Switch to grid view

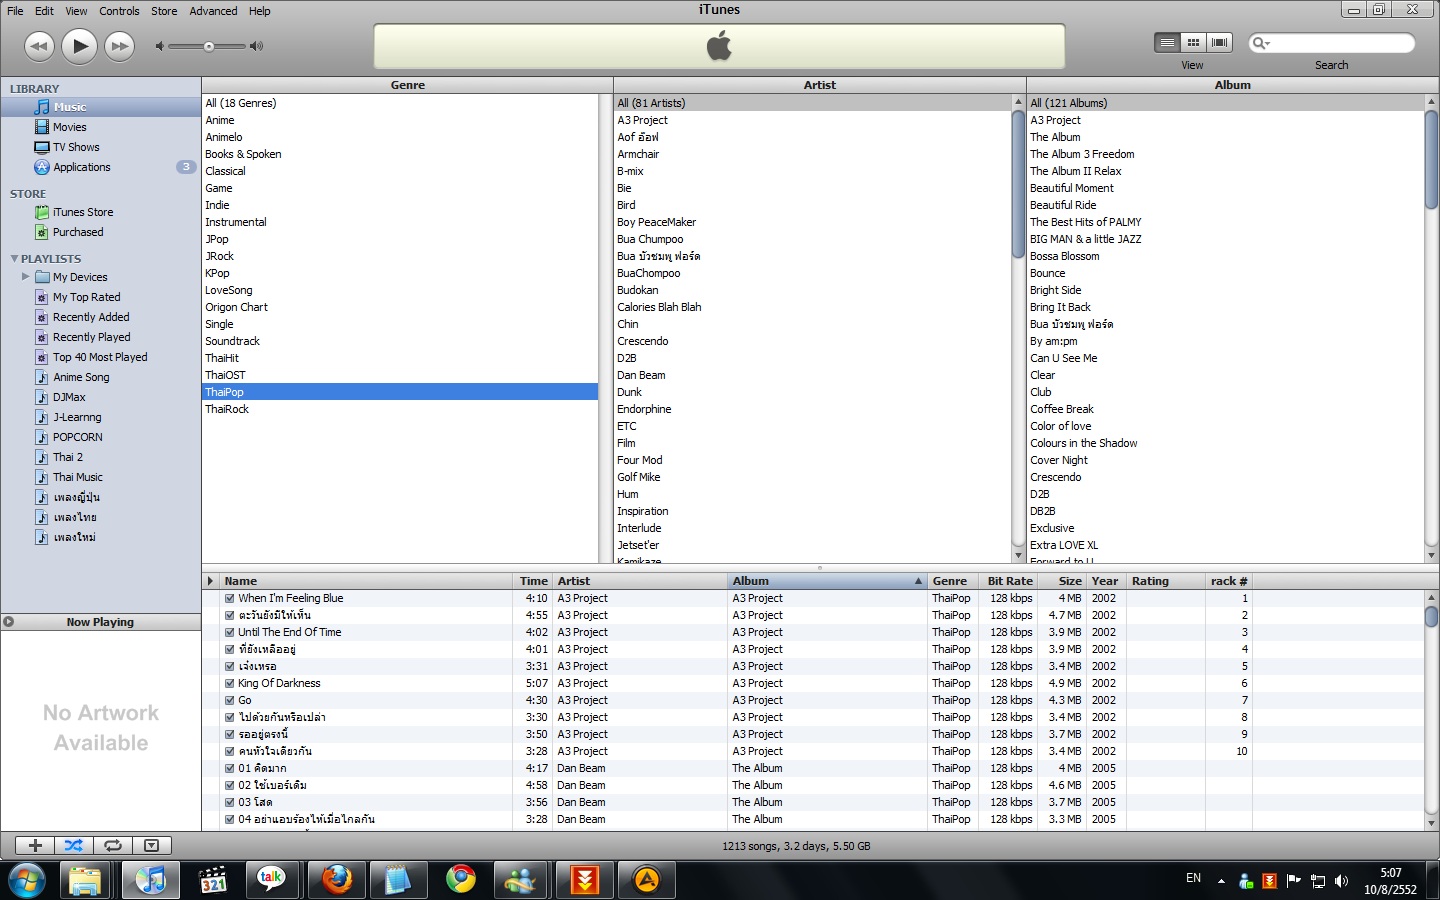(1193, 42)
